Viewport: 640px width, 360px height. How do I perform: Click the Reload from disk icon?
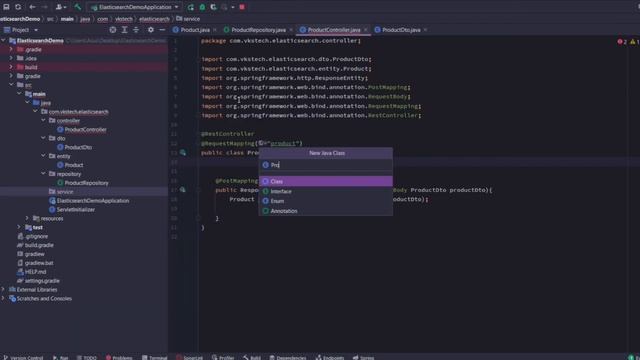pyautogui.click(x=18, y=7)
